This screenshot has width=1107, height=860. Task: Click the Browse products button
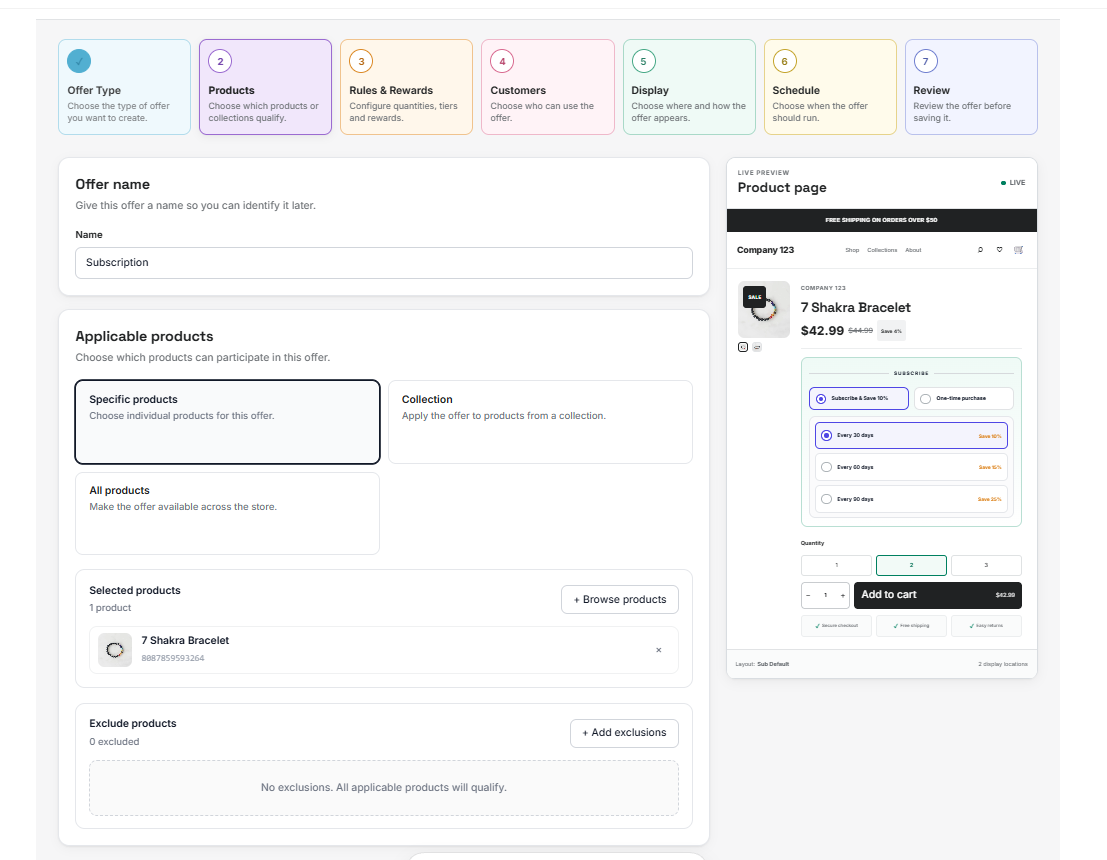(x=620, y=599)
